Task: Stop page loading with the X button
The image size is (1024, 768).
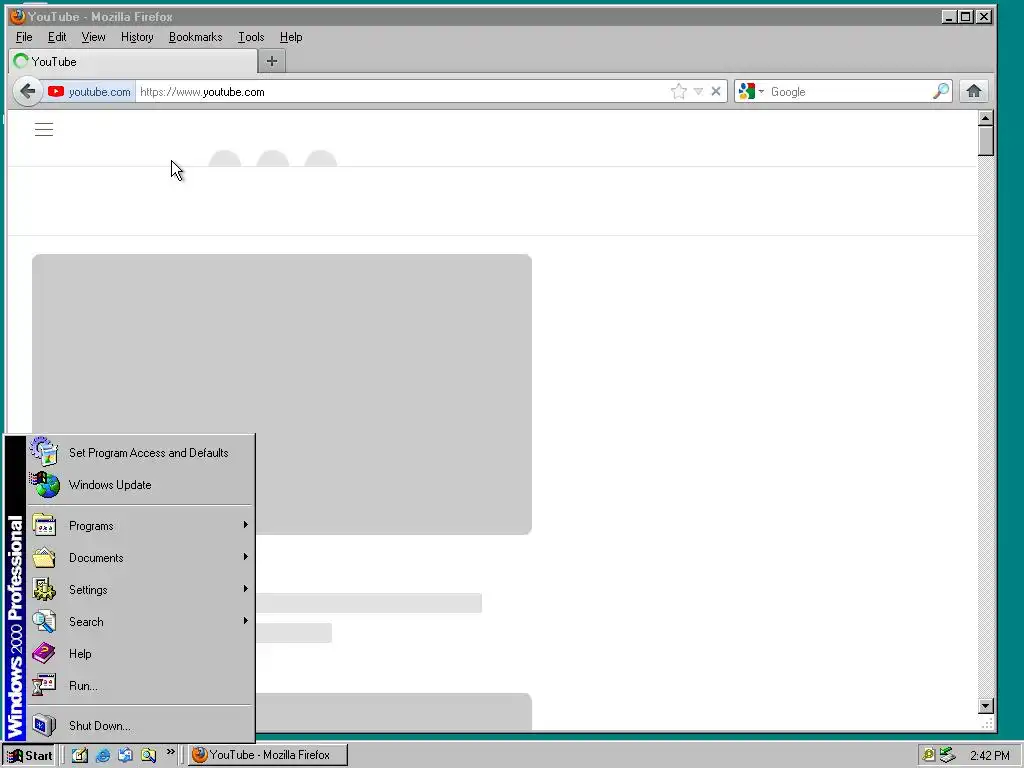Action: coord(716,91)
